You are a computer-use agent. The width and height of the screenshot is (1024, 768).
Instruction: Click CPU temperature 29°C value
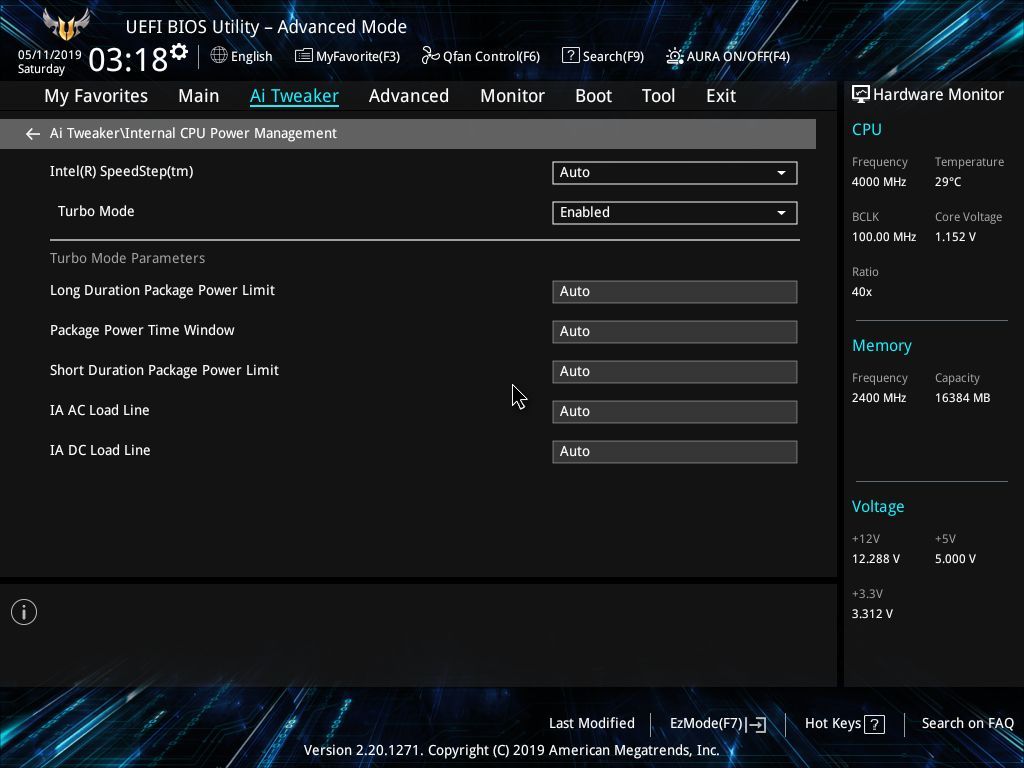948,182
